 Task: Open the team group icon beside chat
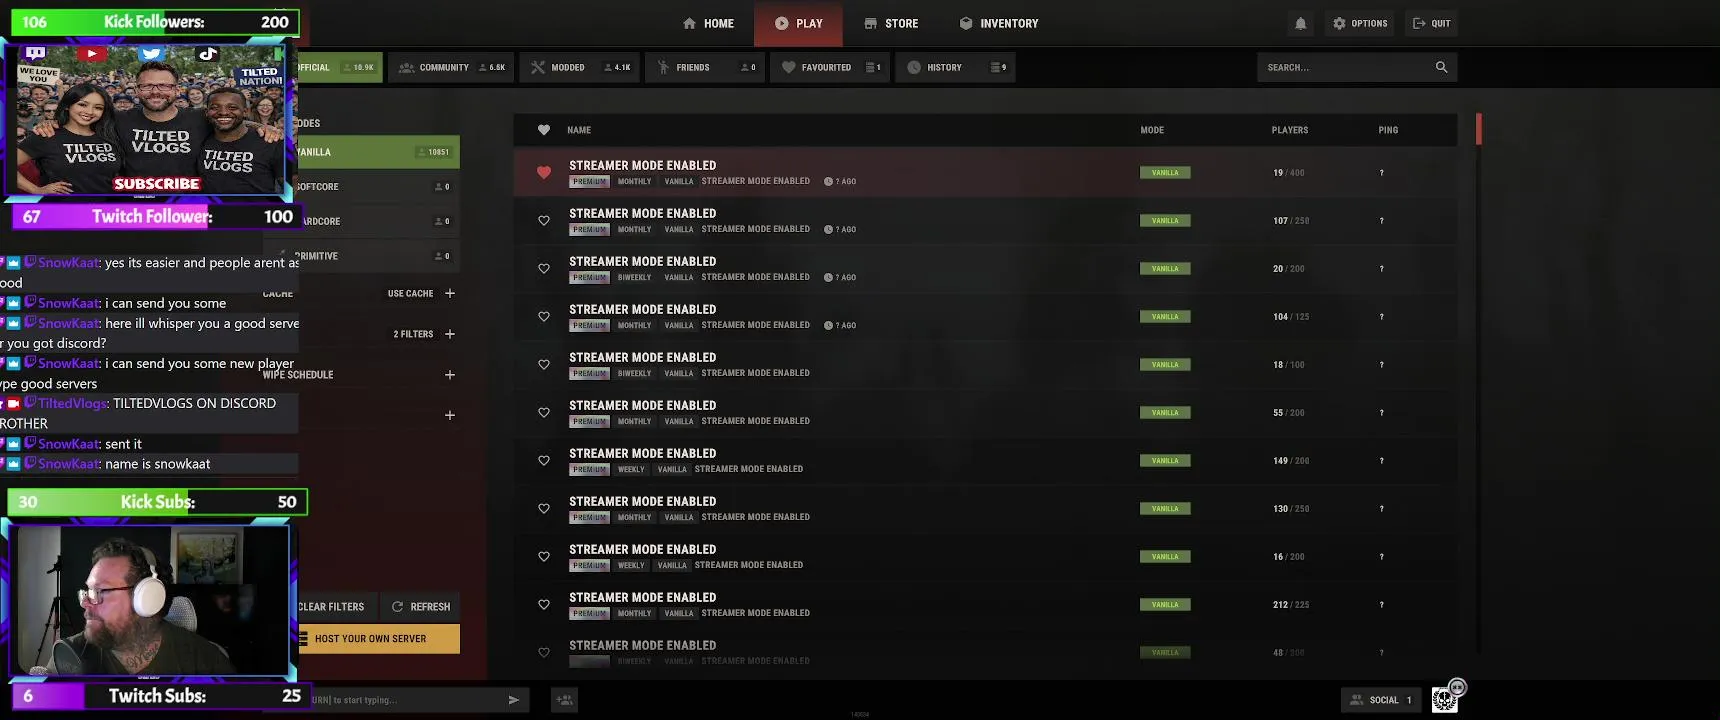coord(565,700)
